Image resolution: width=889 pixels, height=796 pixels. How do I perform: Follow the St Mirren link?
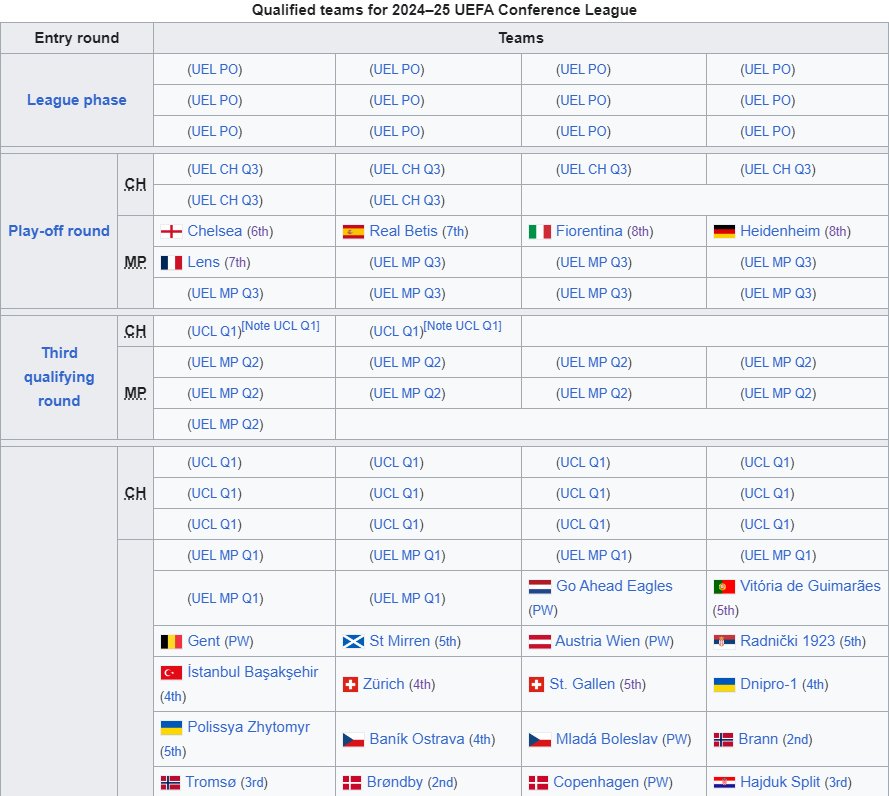(399, 641)
